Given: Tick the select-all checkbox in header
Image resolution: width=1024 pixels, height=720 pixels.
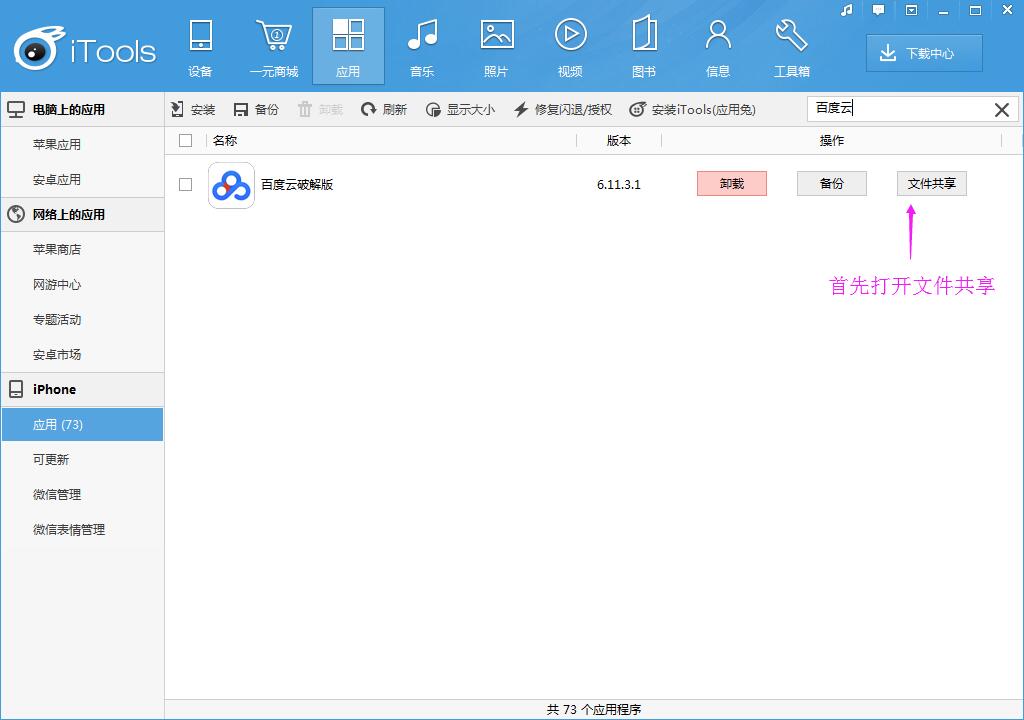Looking at the screenshot, I should click(x=185, y=140).
